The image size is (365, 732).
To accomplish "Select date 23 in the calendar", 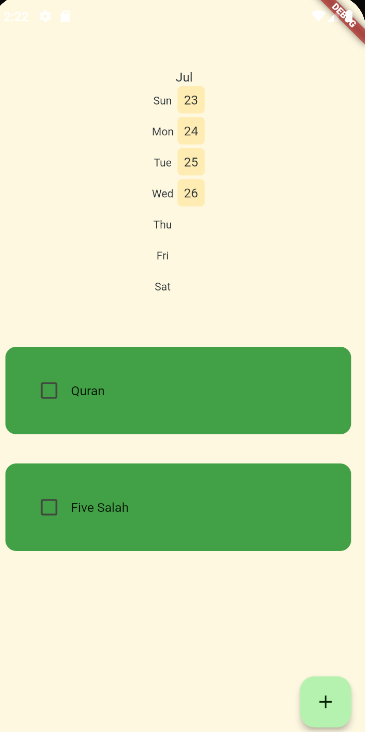I will [191, 100].
